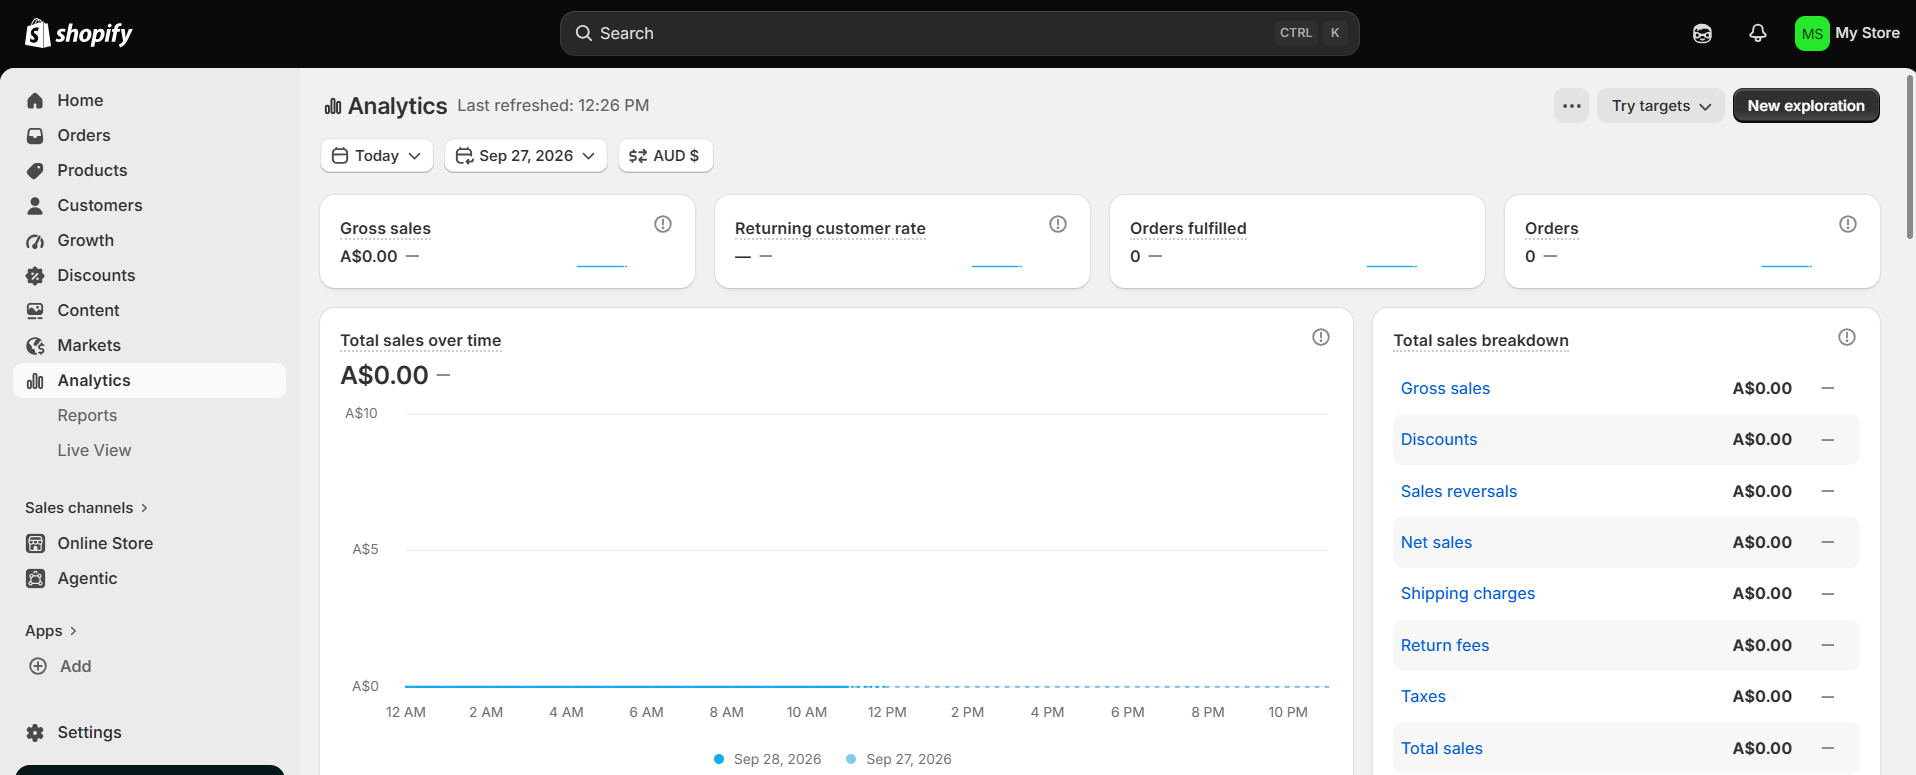The width and height of the screenshot is (1916, 775).
Task: Click the Online Store storefront icon
Action: (35, 543)
